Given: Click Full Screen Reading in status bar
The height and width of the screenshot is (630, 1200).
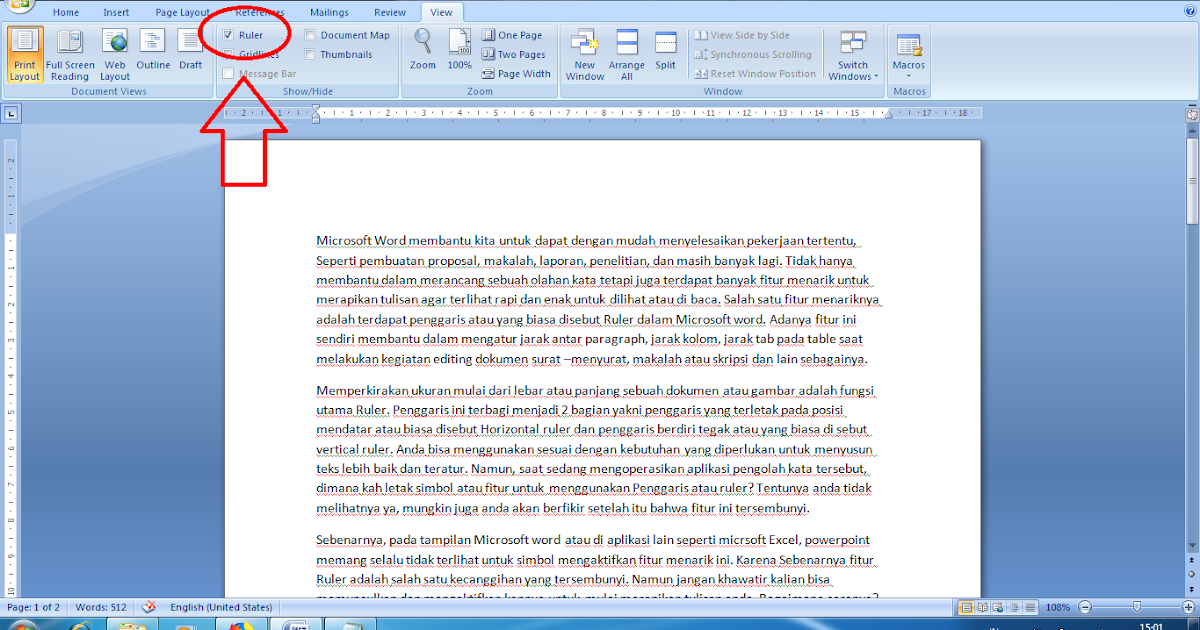Looking at the screenshot, I should 982,607.
